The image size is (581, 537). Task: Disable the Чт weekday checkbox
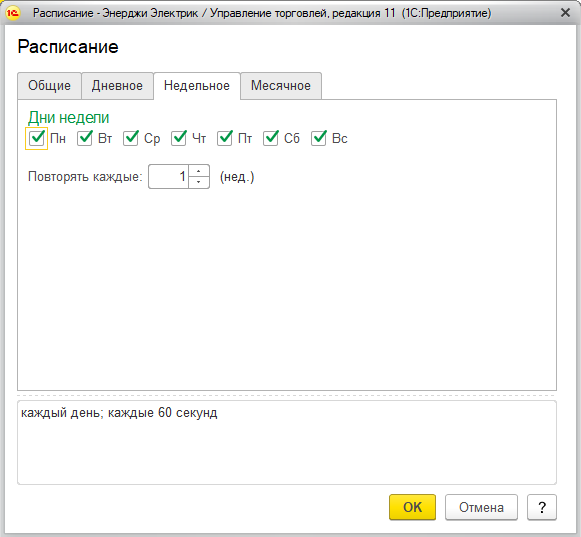(x=179, y=138)
